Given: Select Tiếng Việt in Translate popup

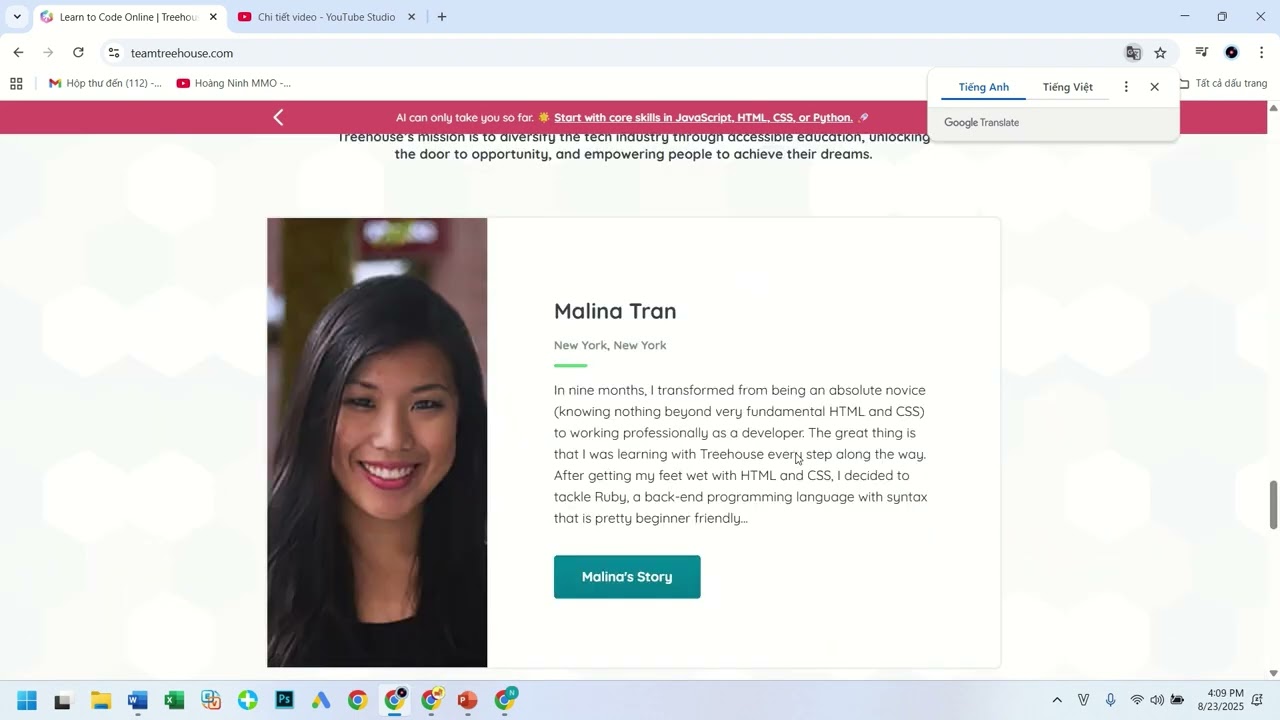Looking at the screenshot, I should 1068,87.
